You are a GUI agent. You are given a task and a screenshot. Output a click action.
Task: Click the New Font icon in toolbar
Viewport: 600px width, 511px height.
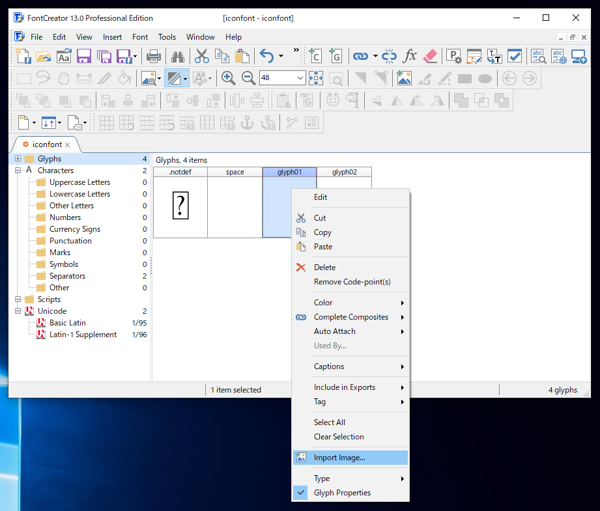click(x=24, y=56)
